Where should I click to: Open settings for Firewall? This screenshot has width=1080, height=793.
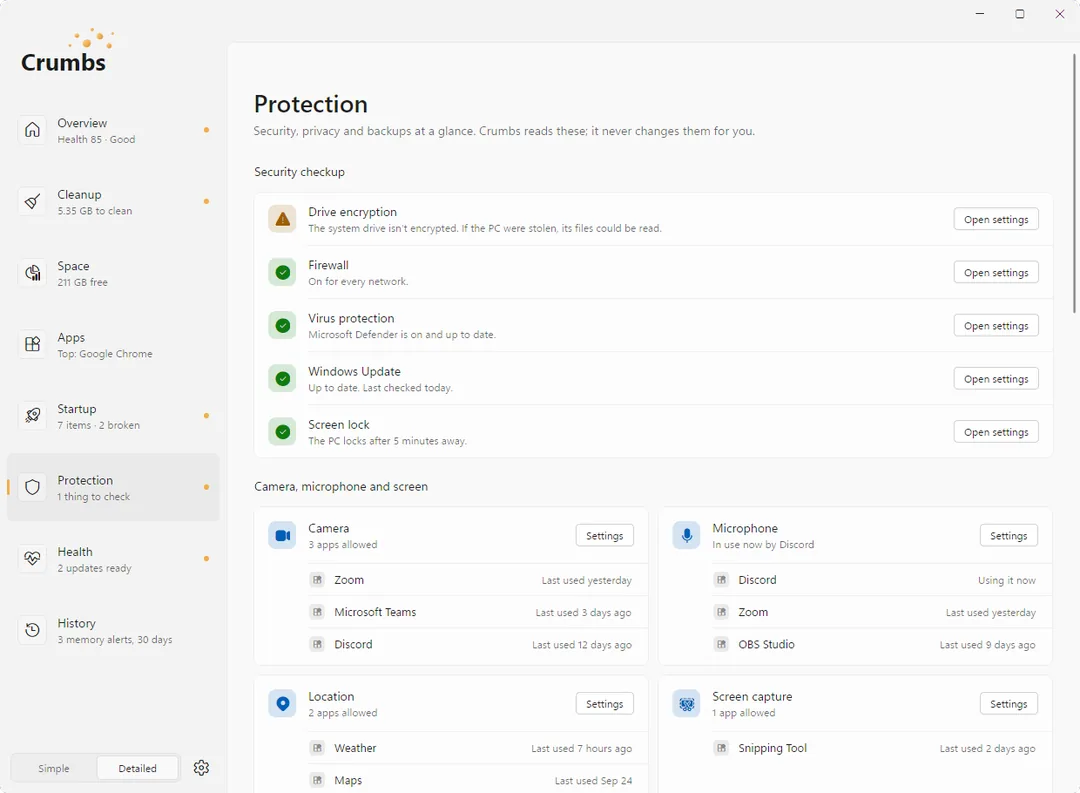[x=996, y=272]
